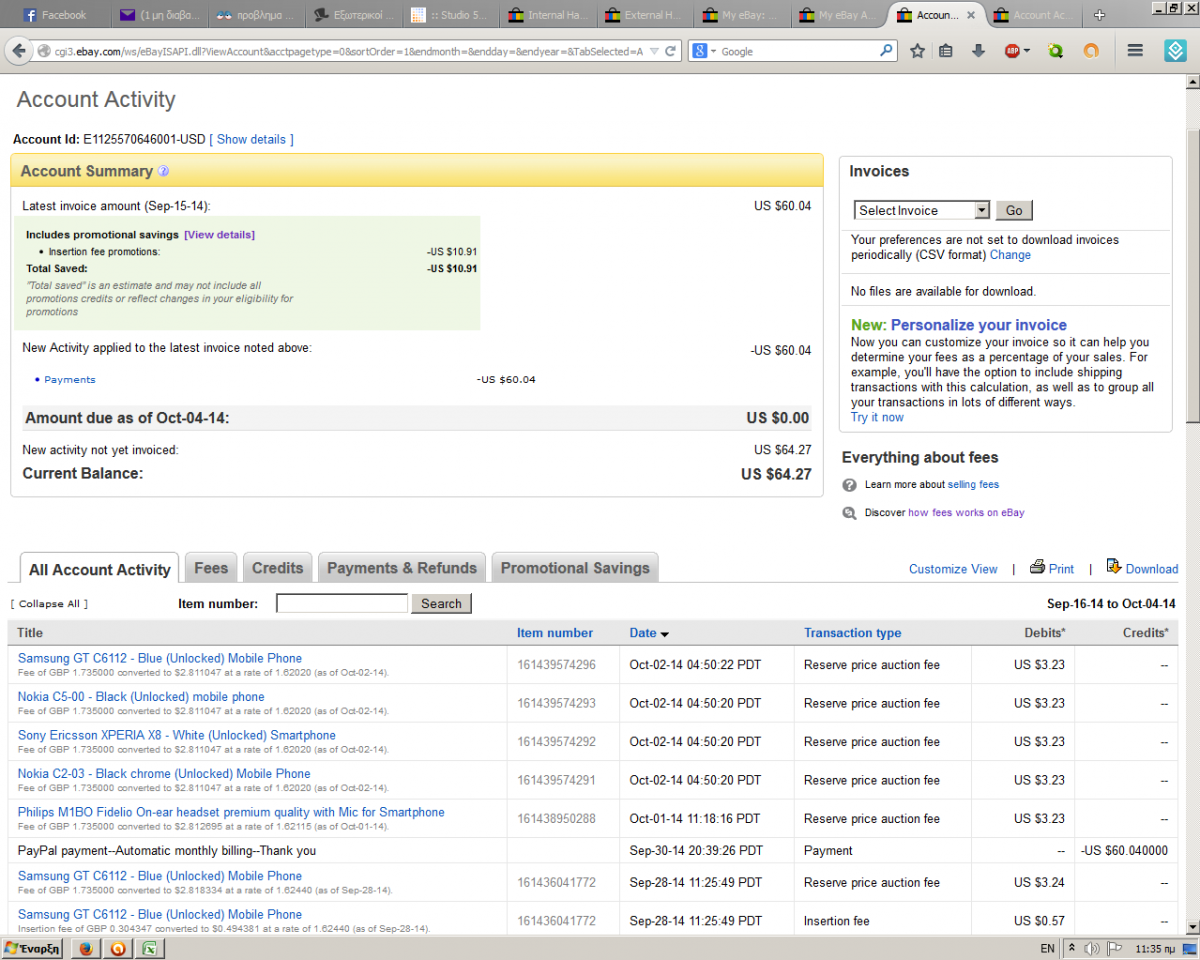Click the Show details link
Image resolution: width=1200 pixels, height=960 pixels.
[251, 140]
